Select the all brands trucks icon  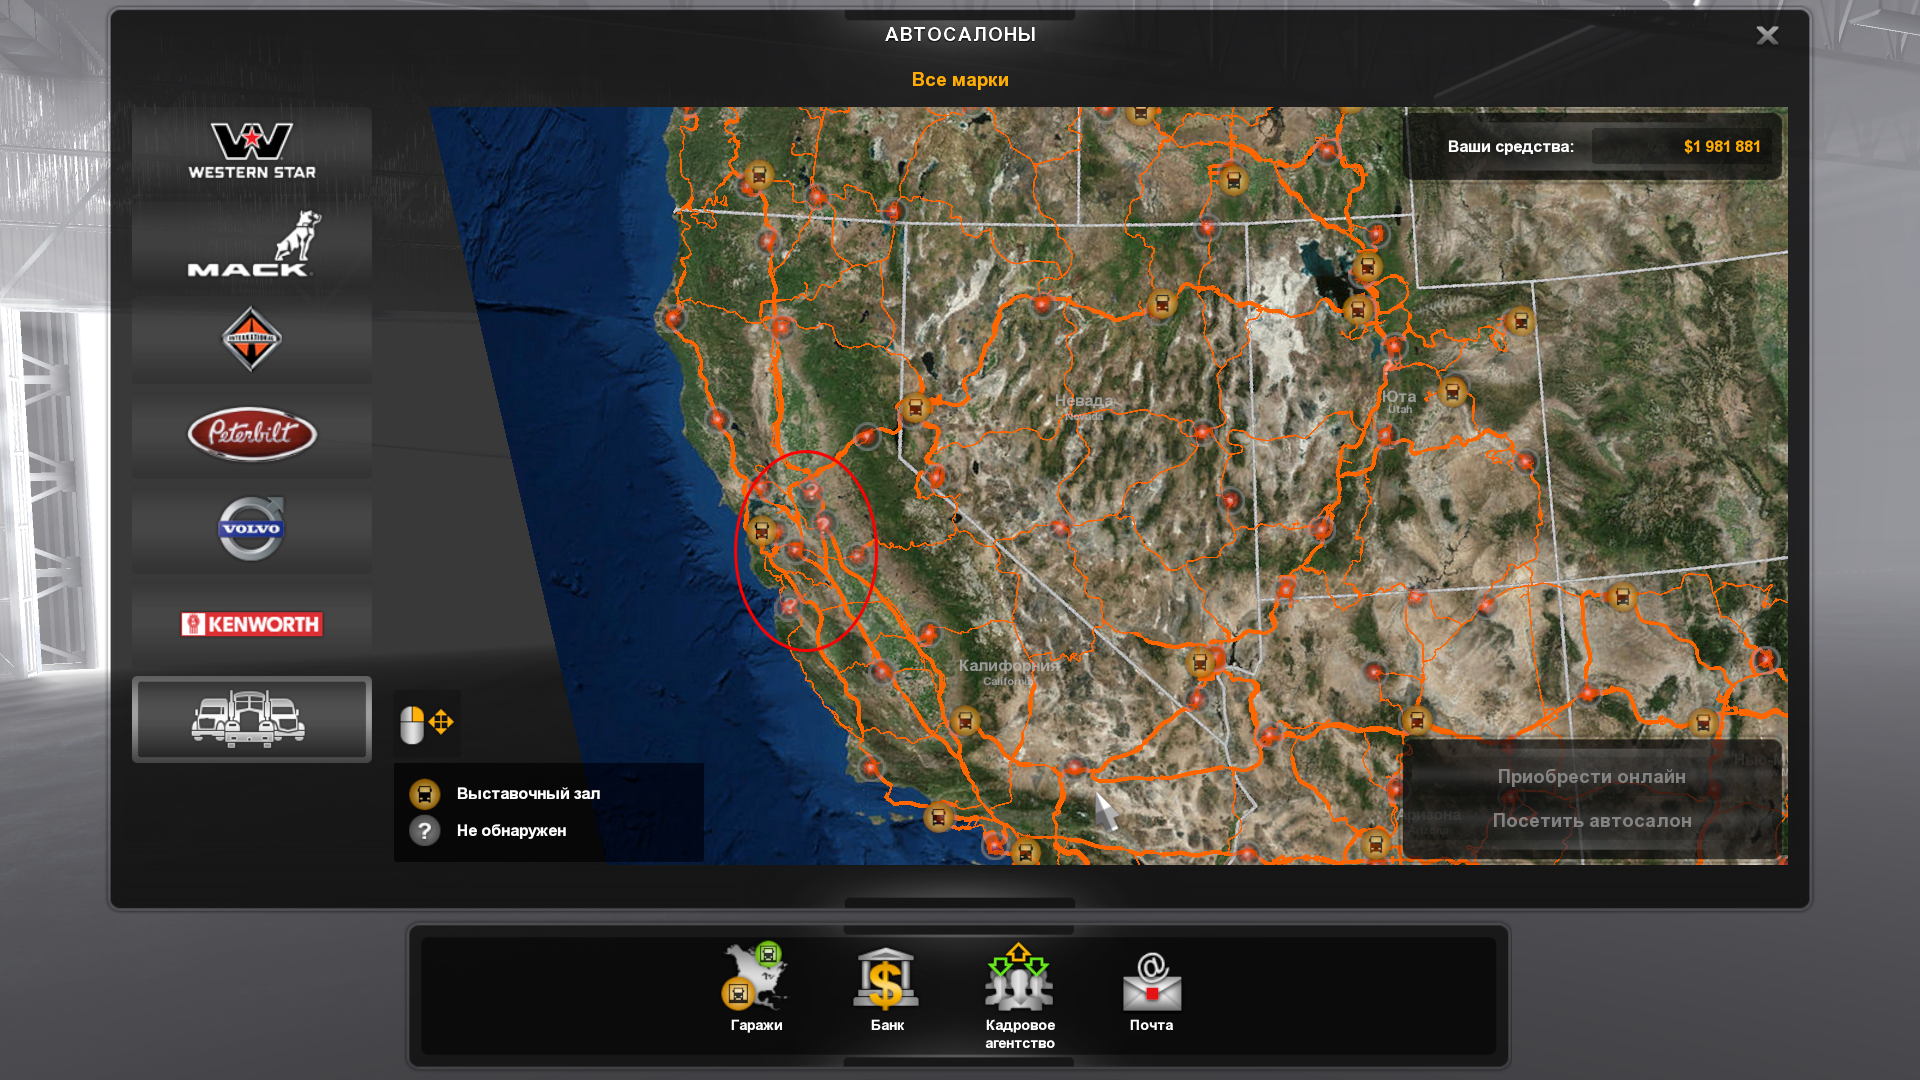coord(252,719)
